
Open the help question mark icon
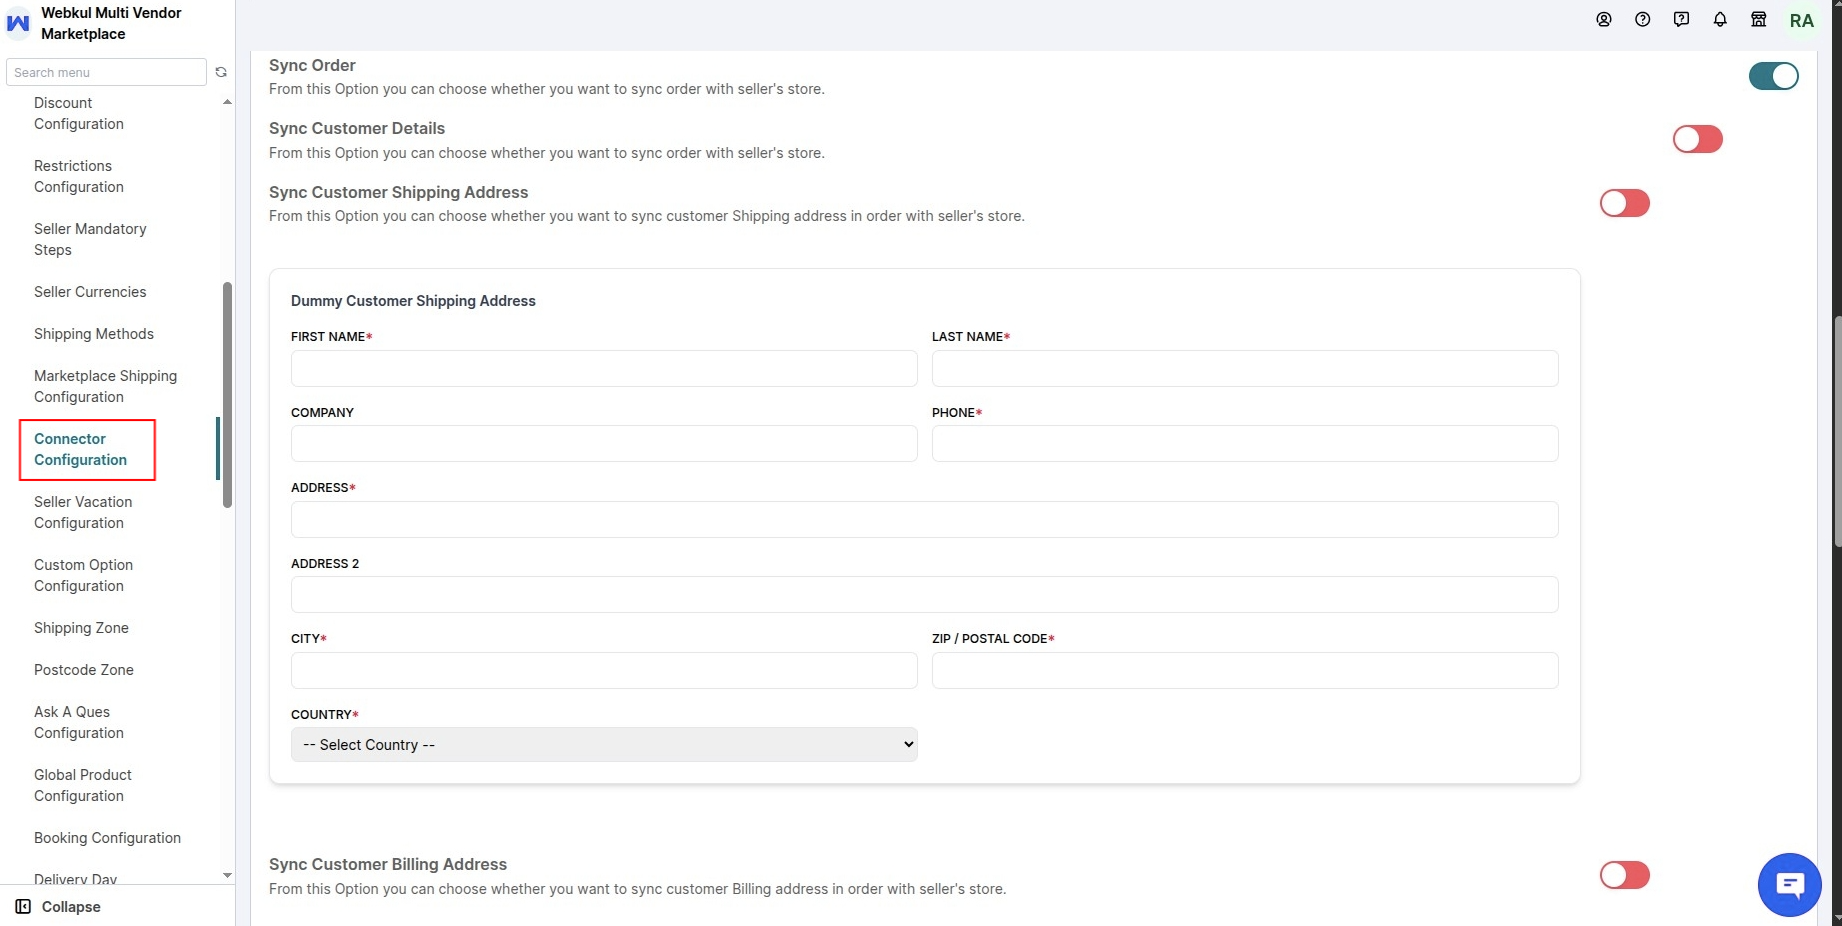click(1643, 19)
